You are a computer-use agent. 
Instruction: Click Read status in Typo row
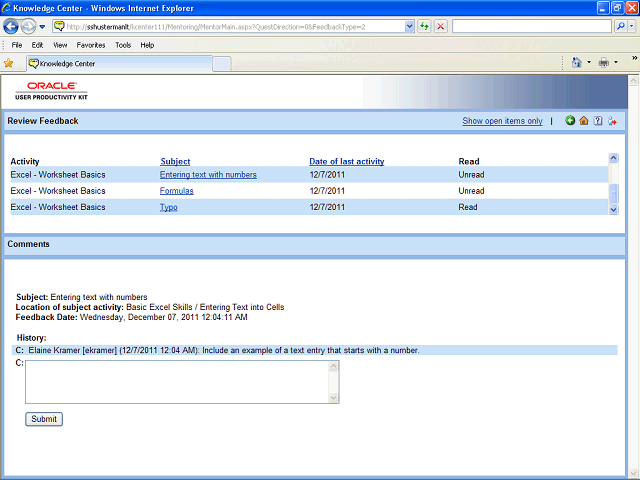[468, 207]
